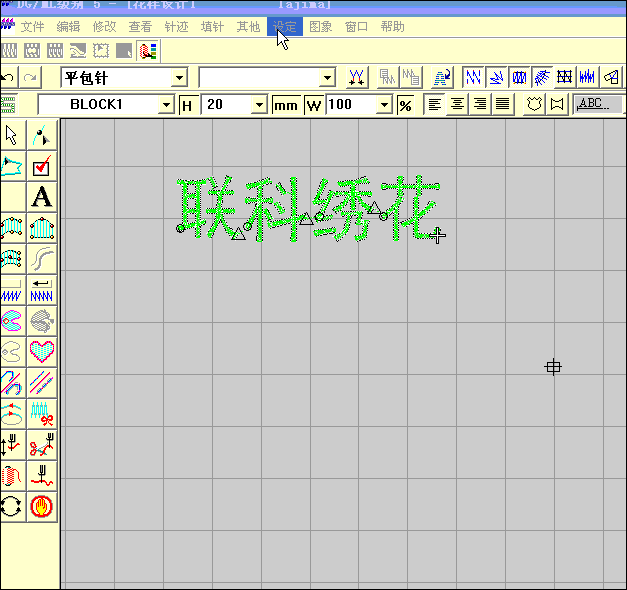Viewport: 627px width, 590px height.
Task: Toggle center text alignment
Action: point(458,104)
